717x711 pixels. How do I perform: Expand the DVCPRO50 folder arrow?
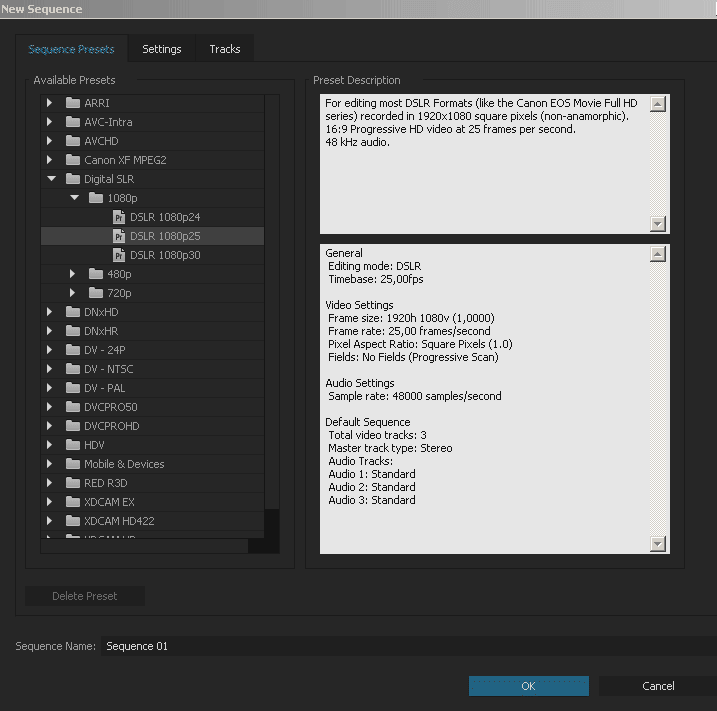(49, 407)
